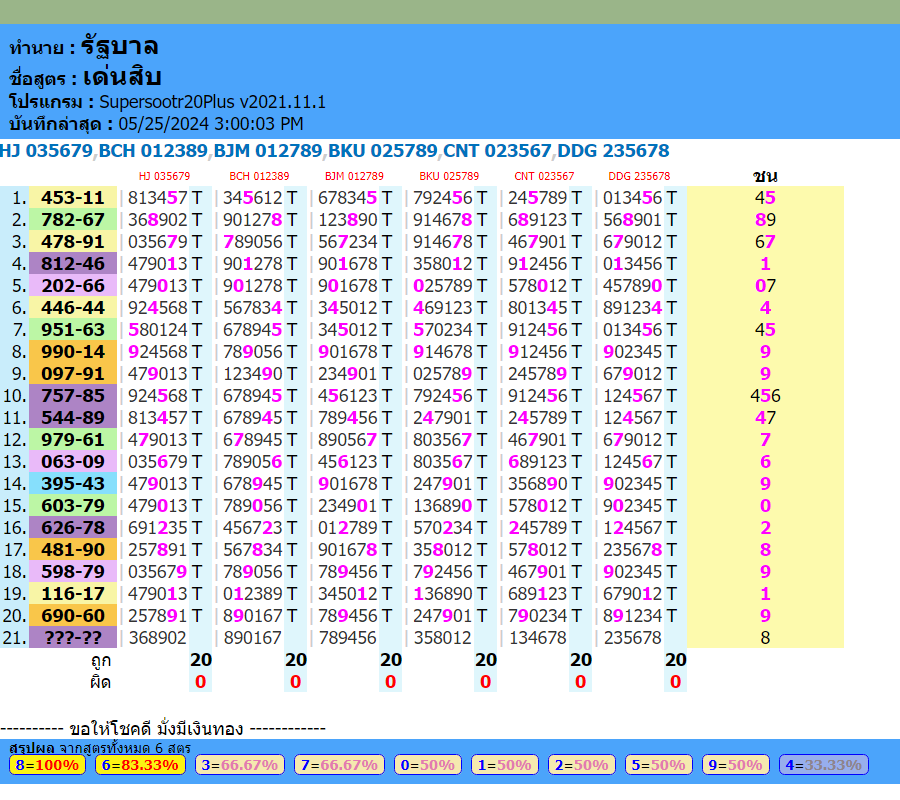Click the Supersootr20Plus v2021.11.1 program text

point(212,102)
